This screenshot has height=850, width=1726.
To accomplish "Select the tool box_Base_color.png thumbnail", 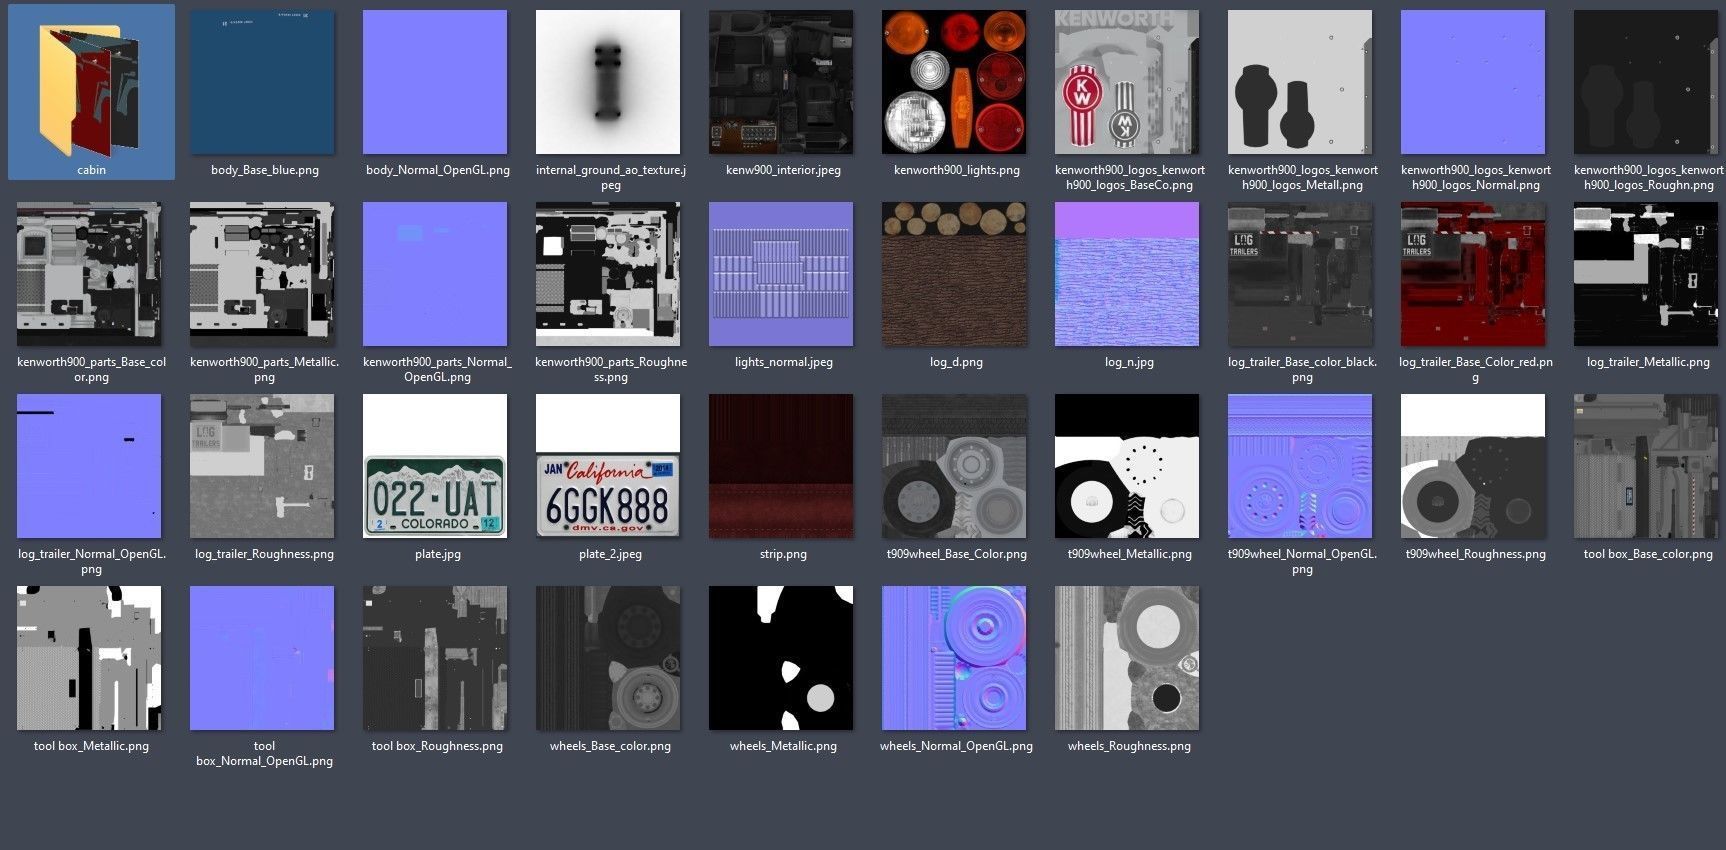I will tap(1646, 466).
